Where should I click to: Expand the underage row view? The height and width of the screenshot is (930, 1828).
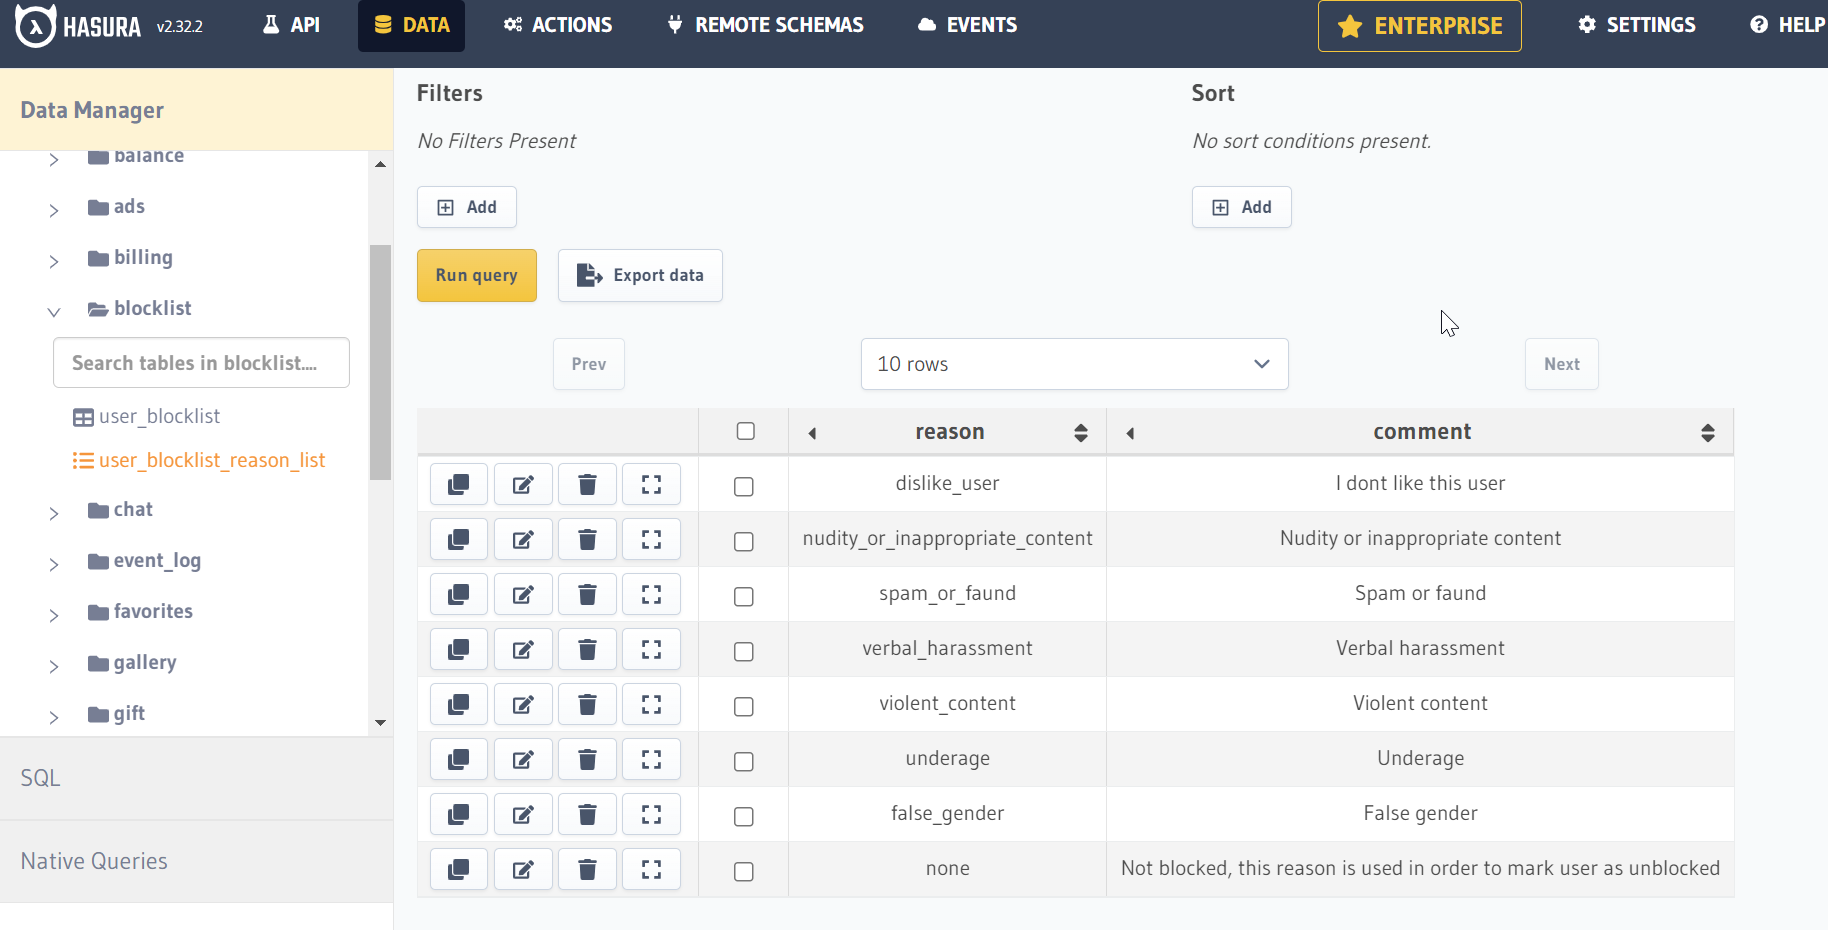651,760
